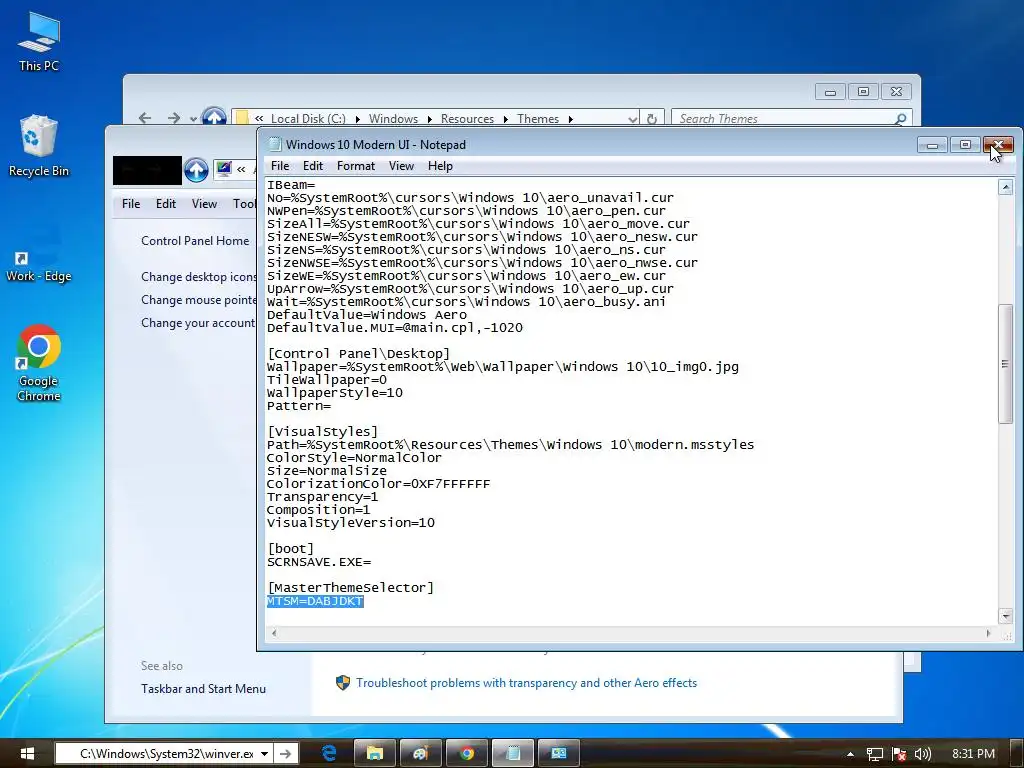
Task: Click Notepad horizontal scrollbar left arrow
Action: pyautogui.click(x=274, y=633)
